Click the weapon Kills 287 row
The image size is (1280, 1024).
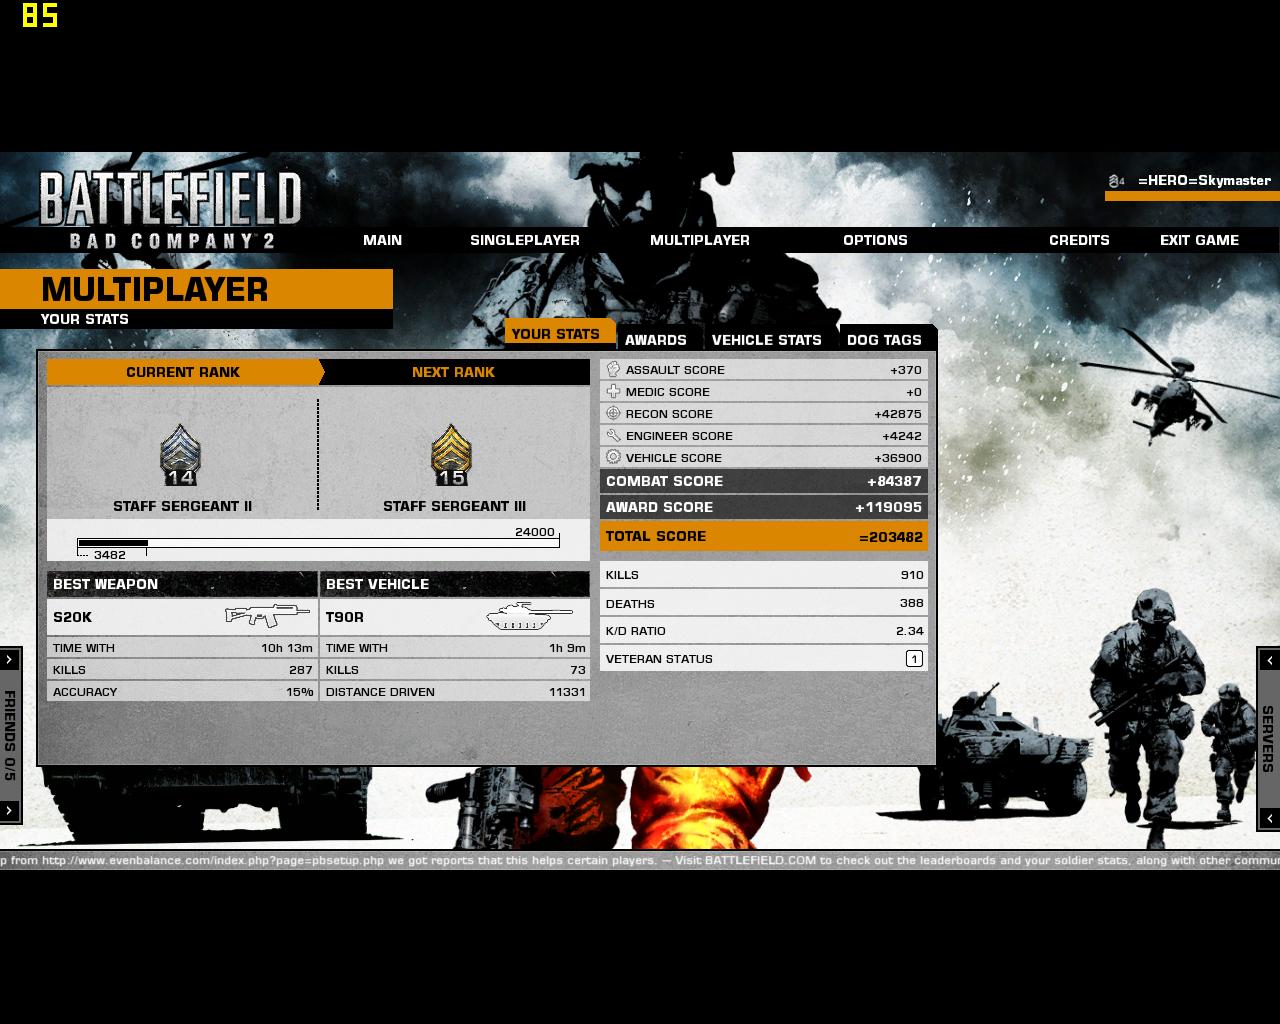pos(182,670)
